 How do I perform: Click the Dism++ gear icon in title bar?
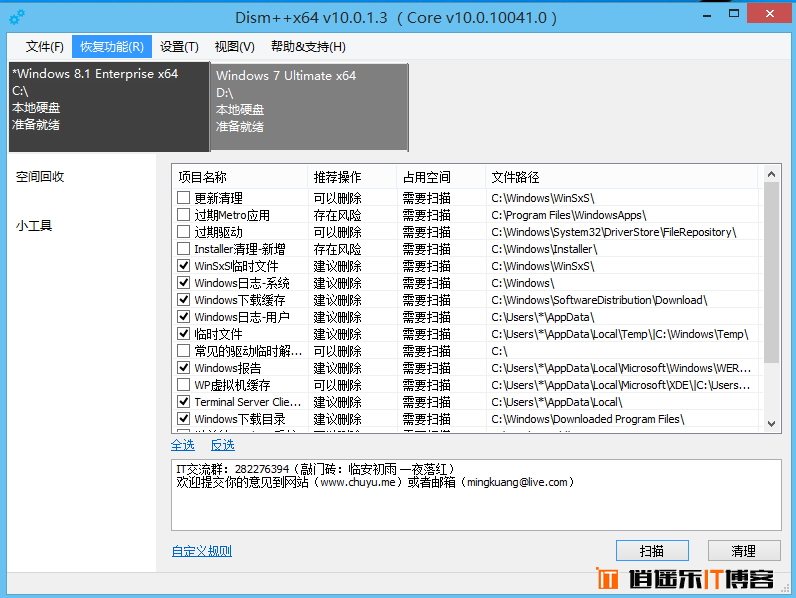(17, 18)
